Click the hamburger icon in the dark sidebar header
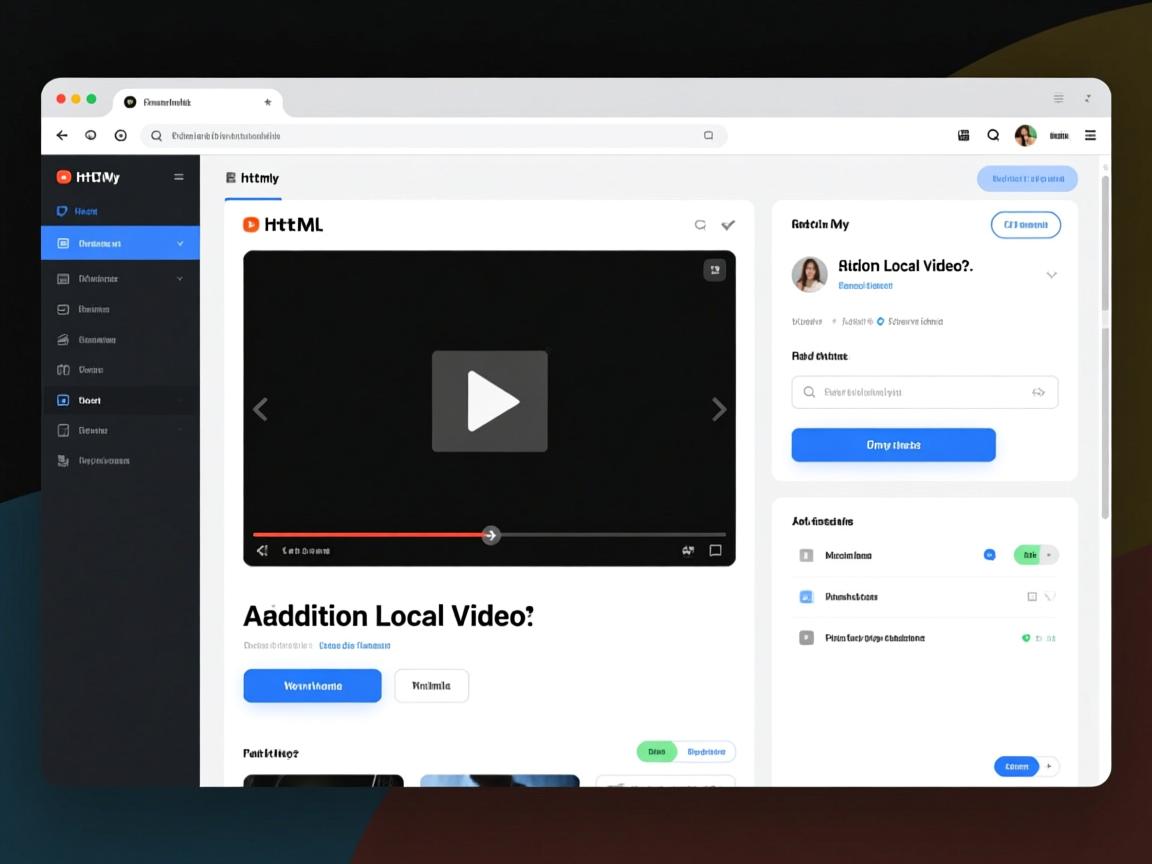This screenshot has height=864, width=1152. (x=179, y=177)
